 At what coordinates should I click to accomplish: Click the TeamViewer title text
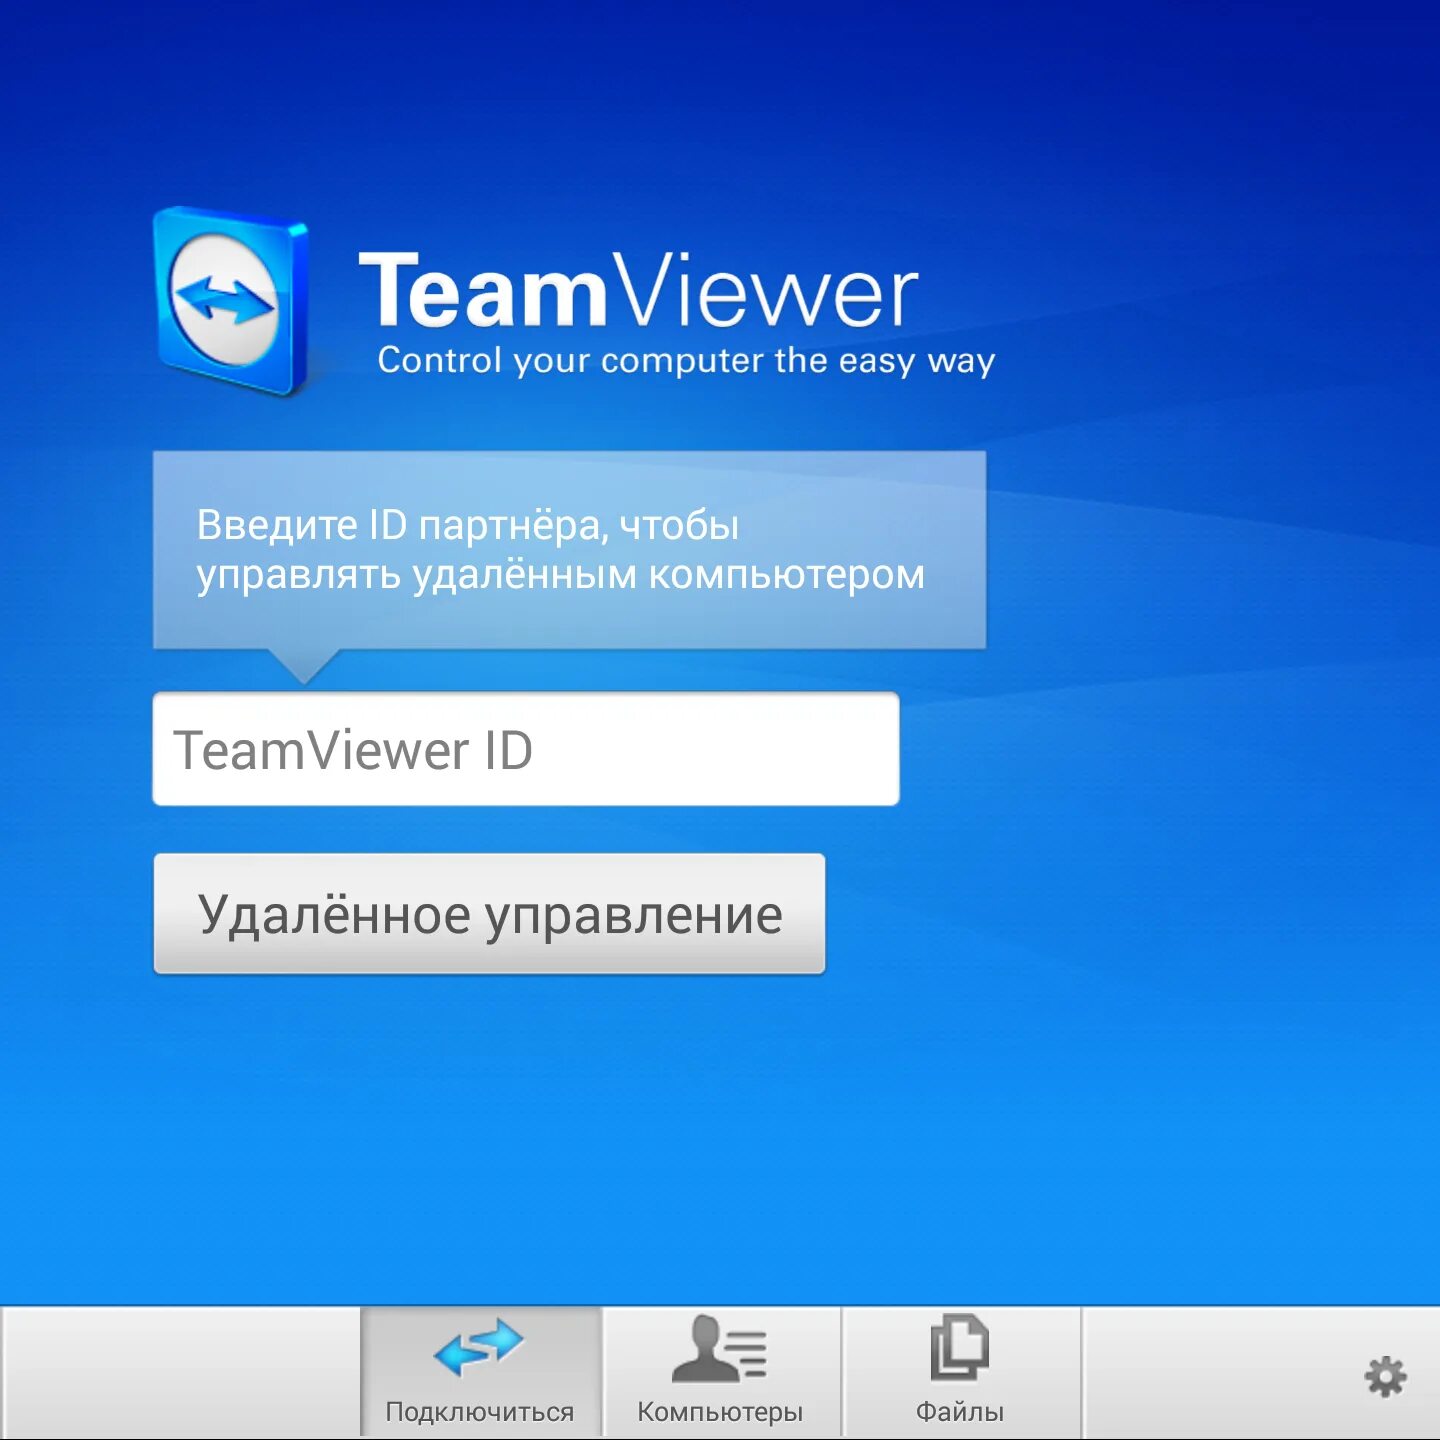(638, 290)
